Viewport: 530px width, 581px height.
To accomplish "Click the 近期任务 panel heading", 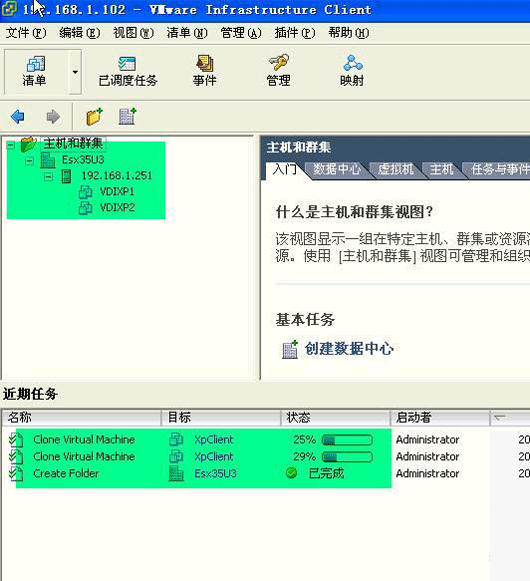I will point(30,394).
